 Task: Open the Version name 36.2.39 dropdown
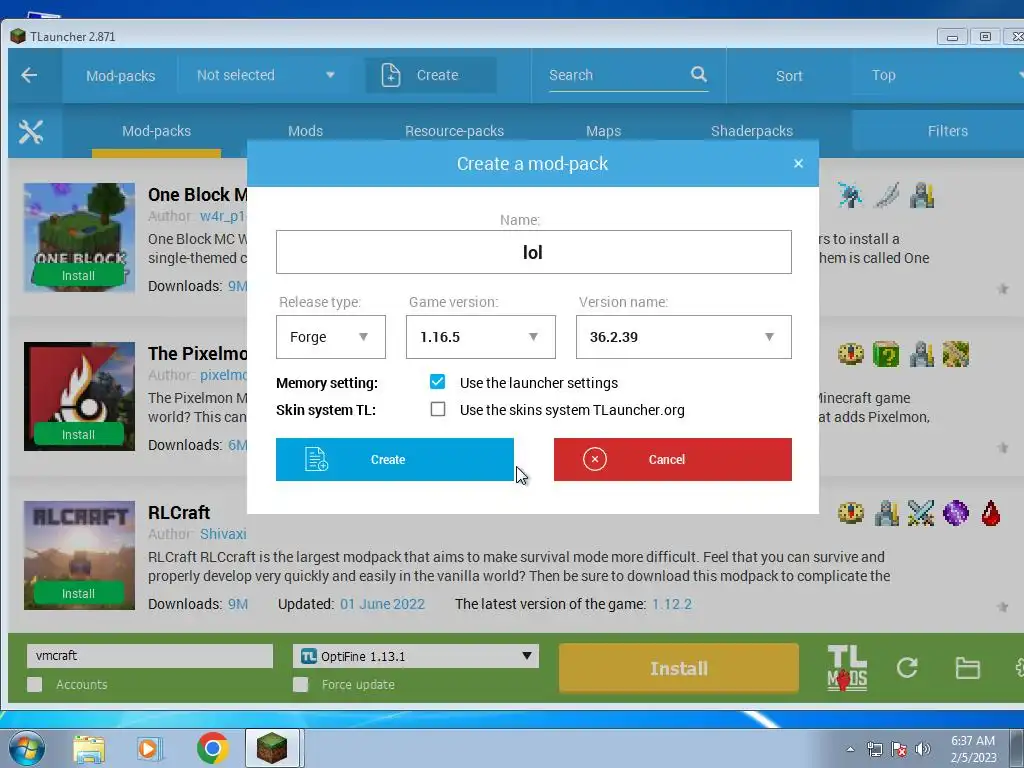[x=684, y=337]
